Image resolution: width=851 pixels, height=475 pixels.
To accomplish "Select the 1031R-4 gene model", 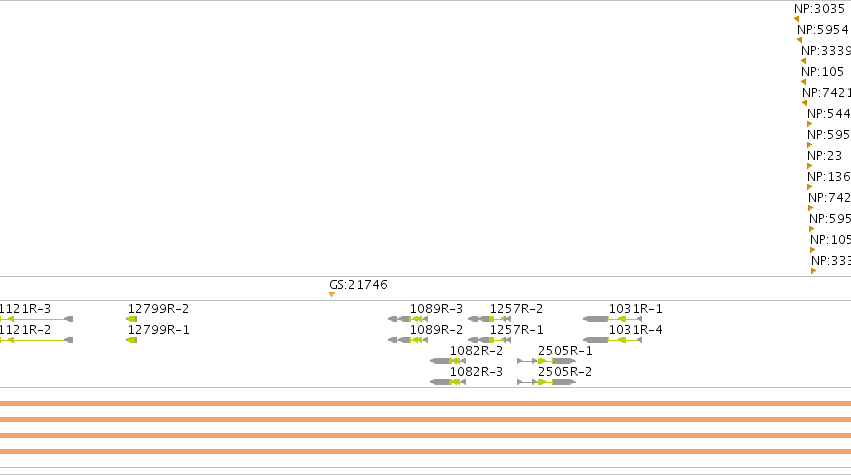I will point(612,340).
